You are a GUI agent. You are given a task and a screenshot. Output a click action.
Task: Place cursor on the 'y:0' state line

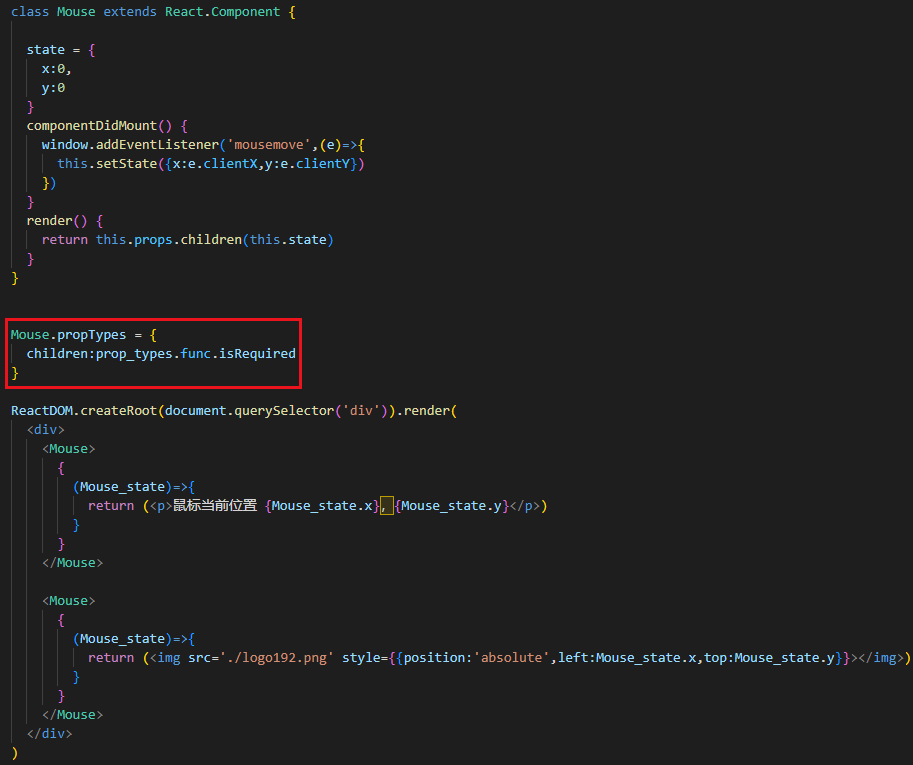point(53,88)
